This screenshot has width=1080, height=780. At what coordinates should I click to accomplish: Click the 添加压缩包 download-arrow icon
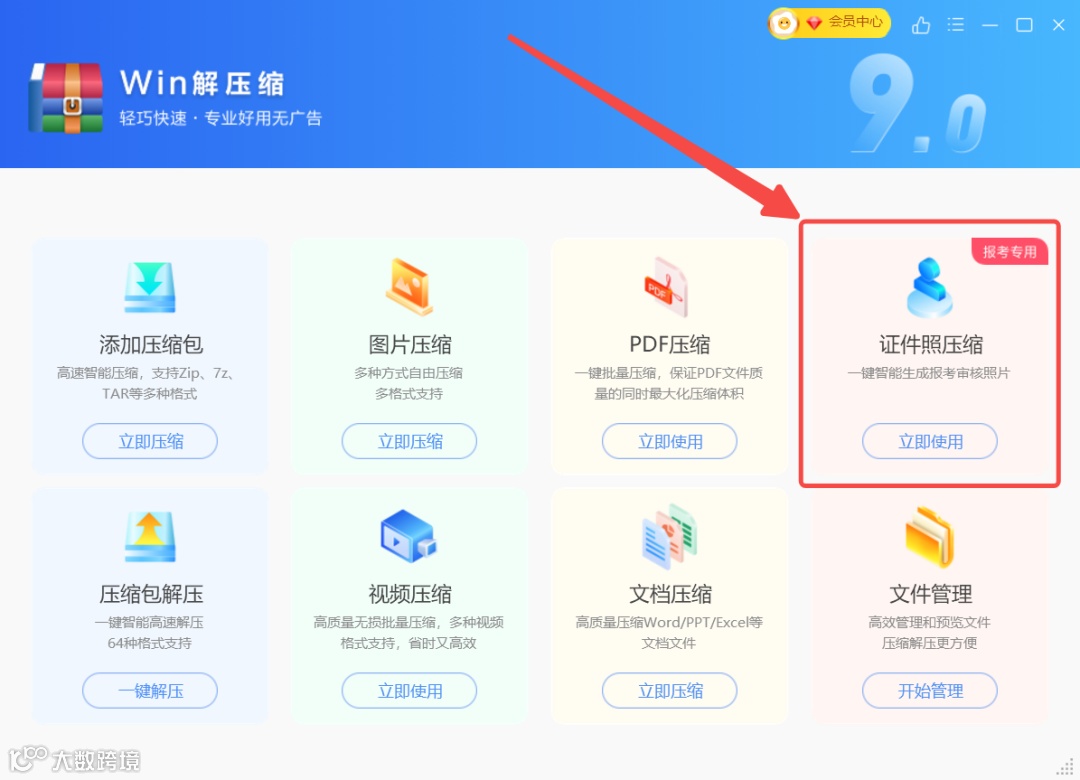(150, 287)
